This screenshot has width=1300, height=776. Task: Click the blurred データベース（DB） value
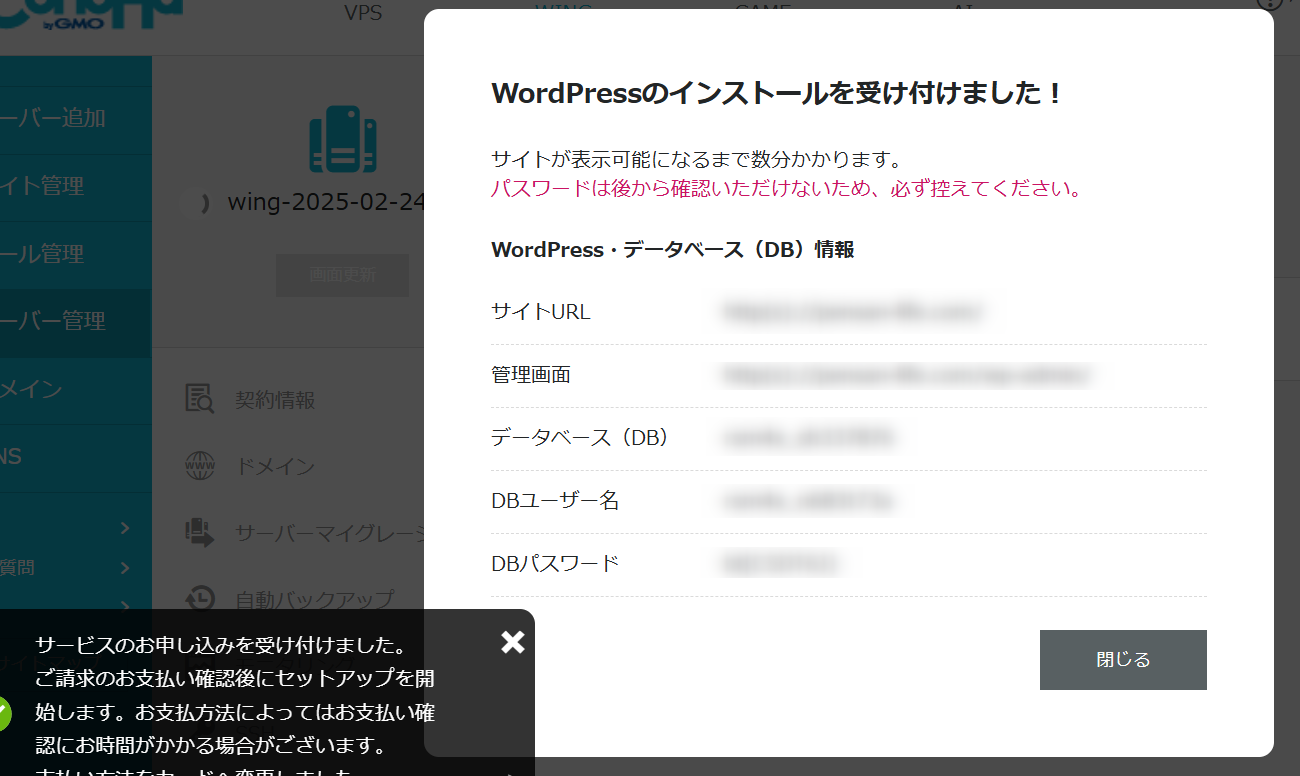pos(807,438)
